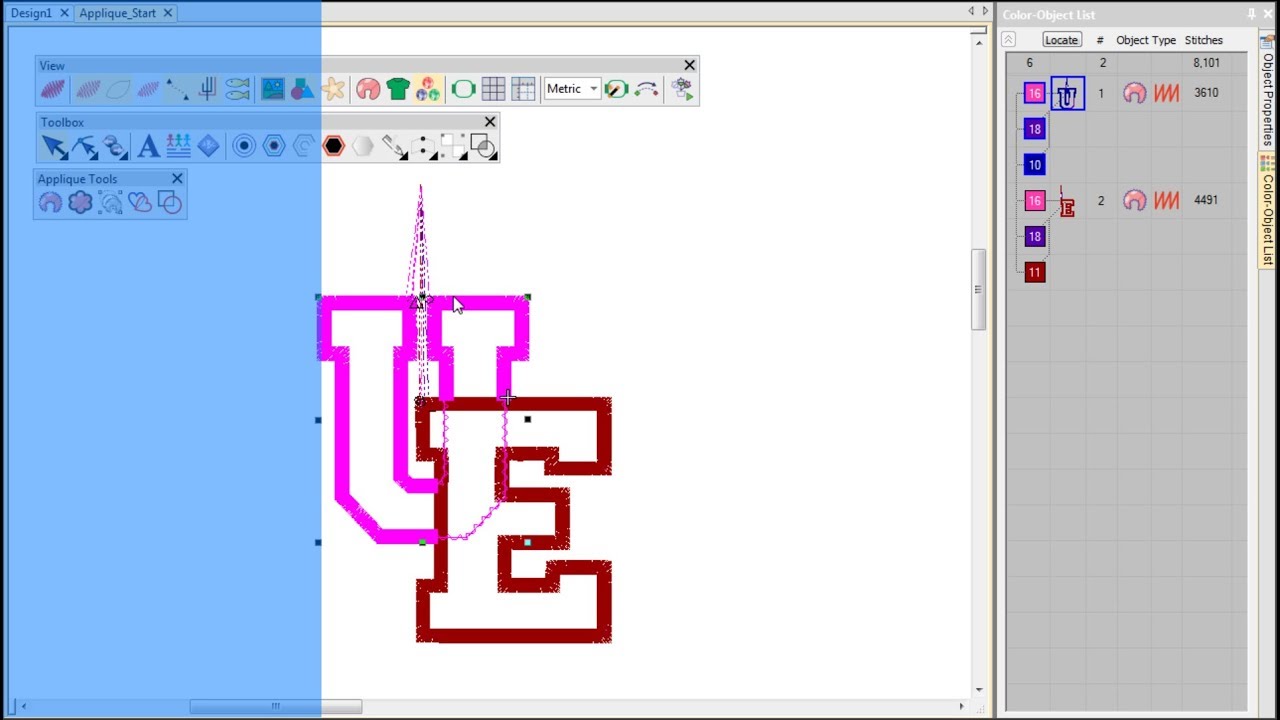
Task: Click the concentric hexagon tool in Toolbox
Action: point(274,147)
